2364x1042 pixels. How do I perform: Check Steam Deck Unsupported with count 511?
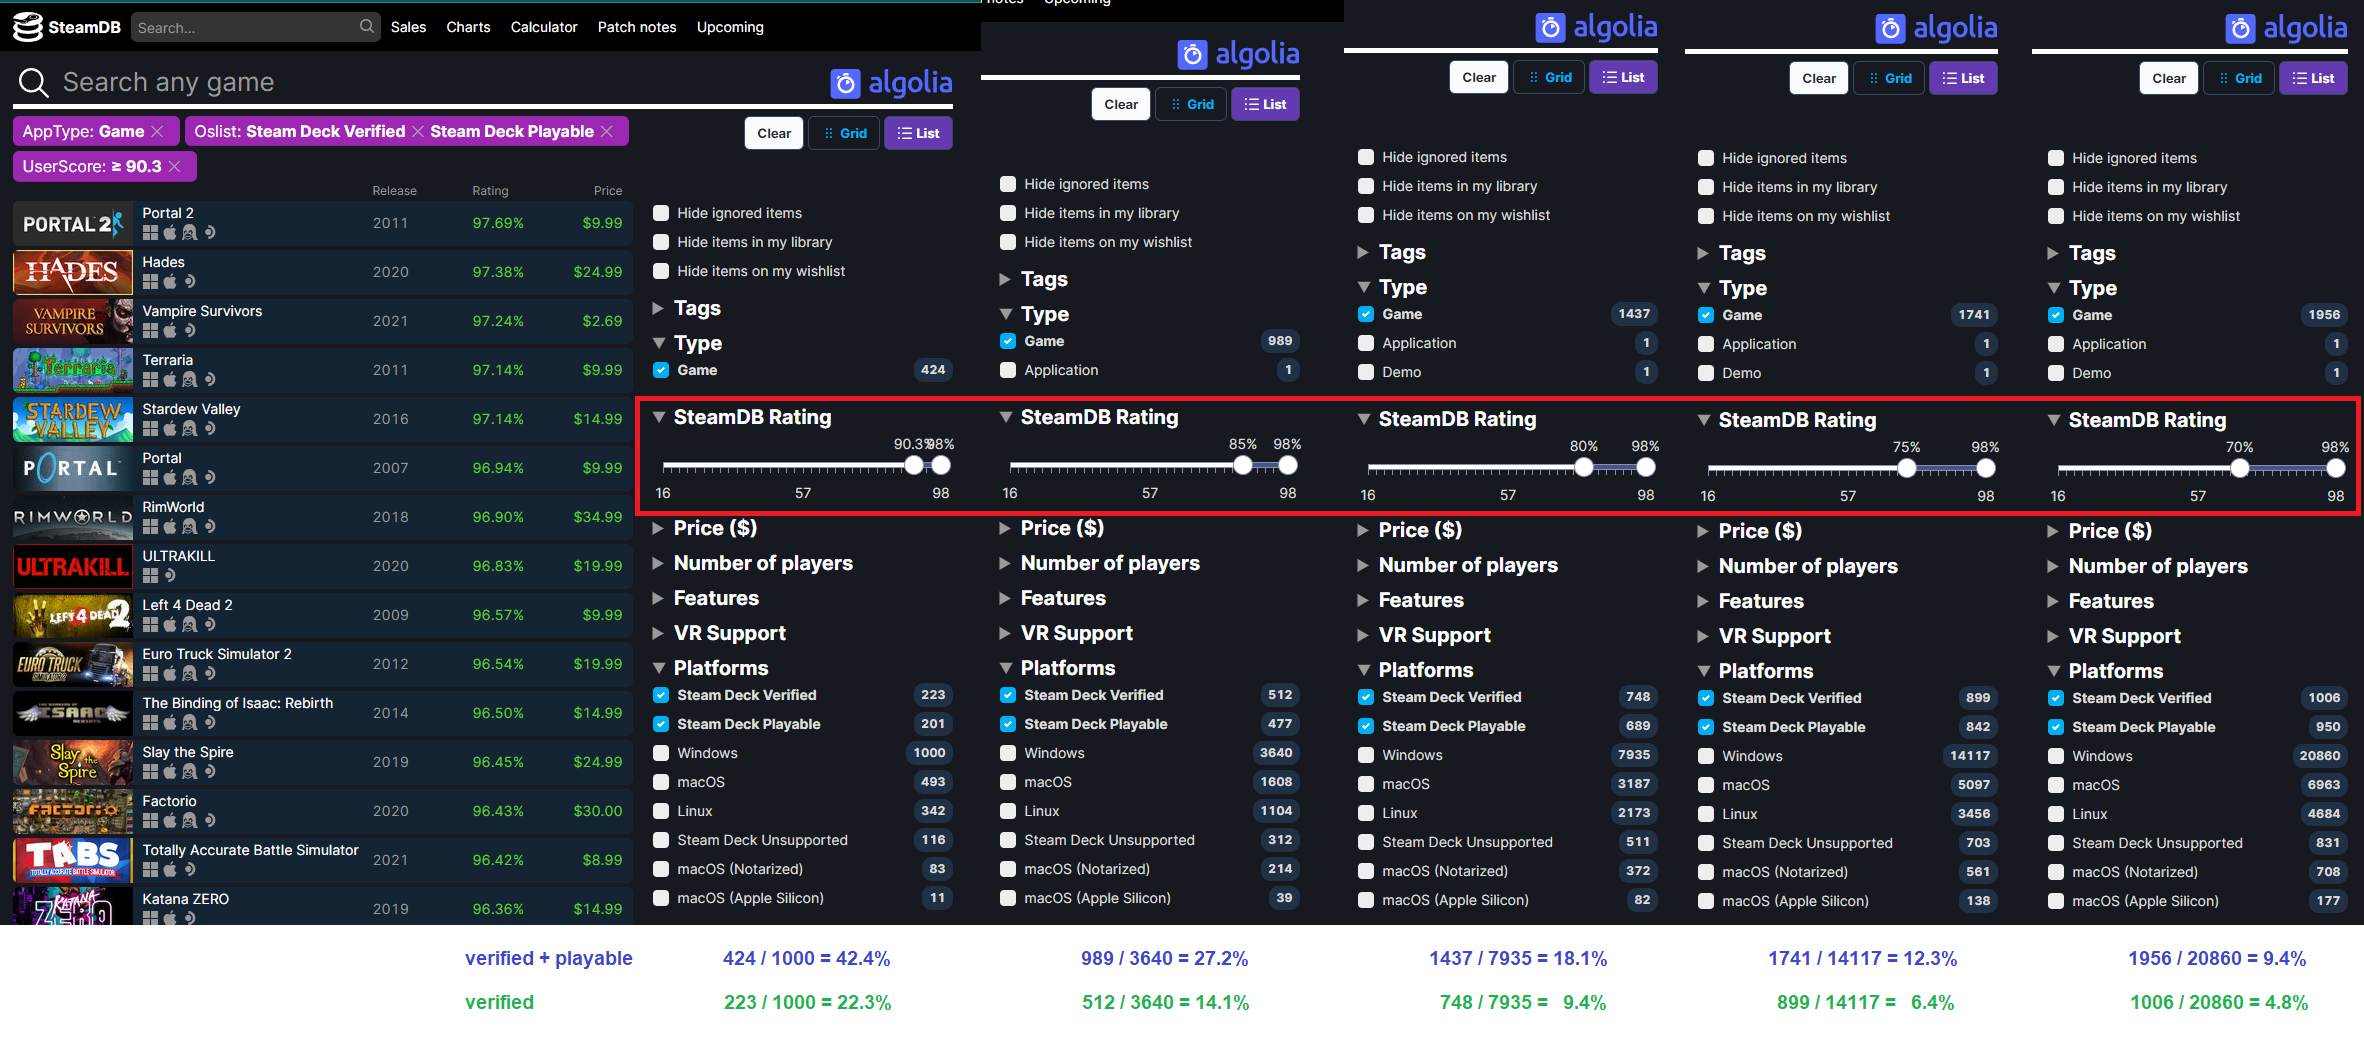[1366, 842]
